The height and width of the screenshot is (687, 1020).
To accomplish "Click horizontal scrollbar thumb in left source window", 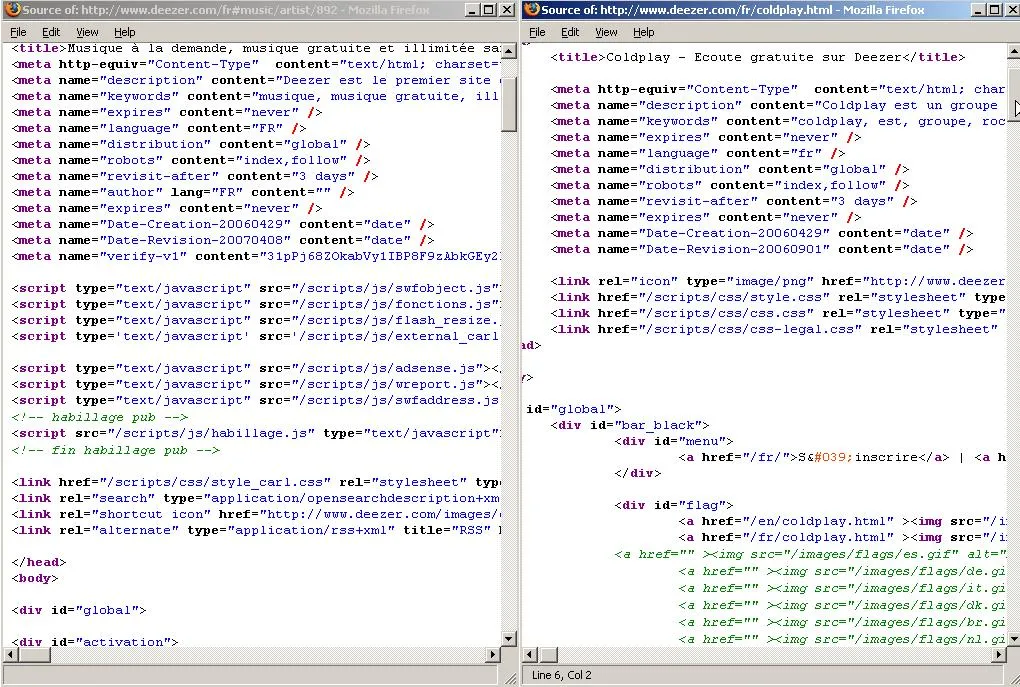I will 34,654.
